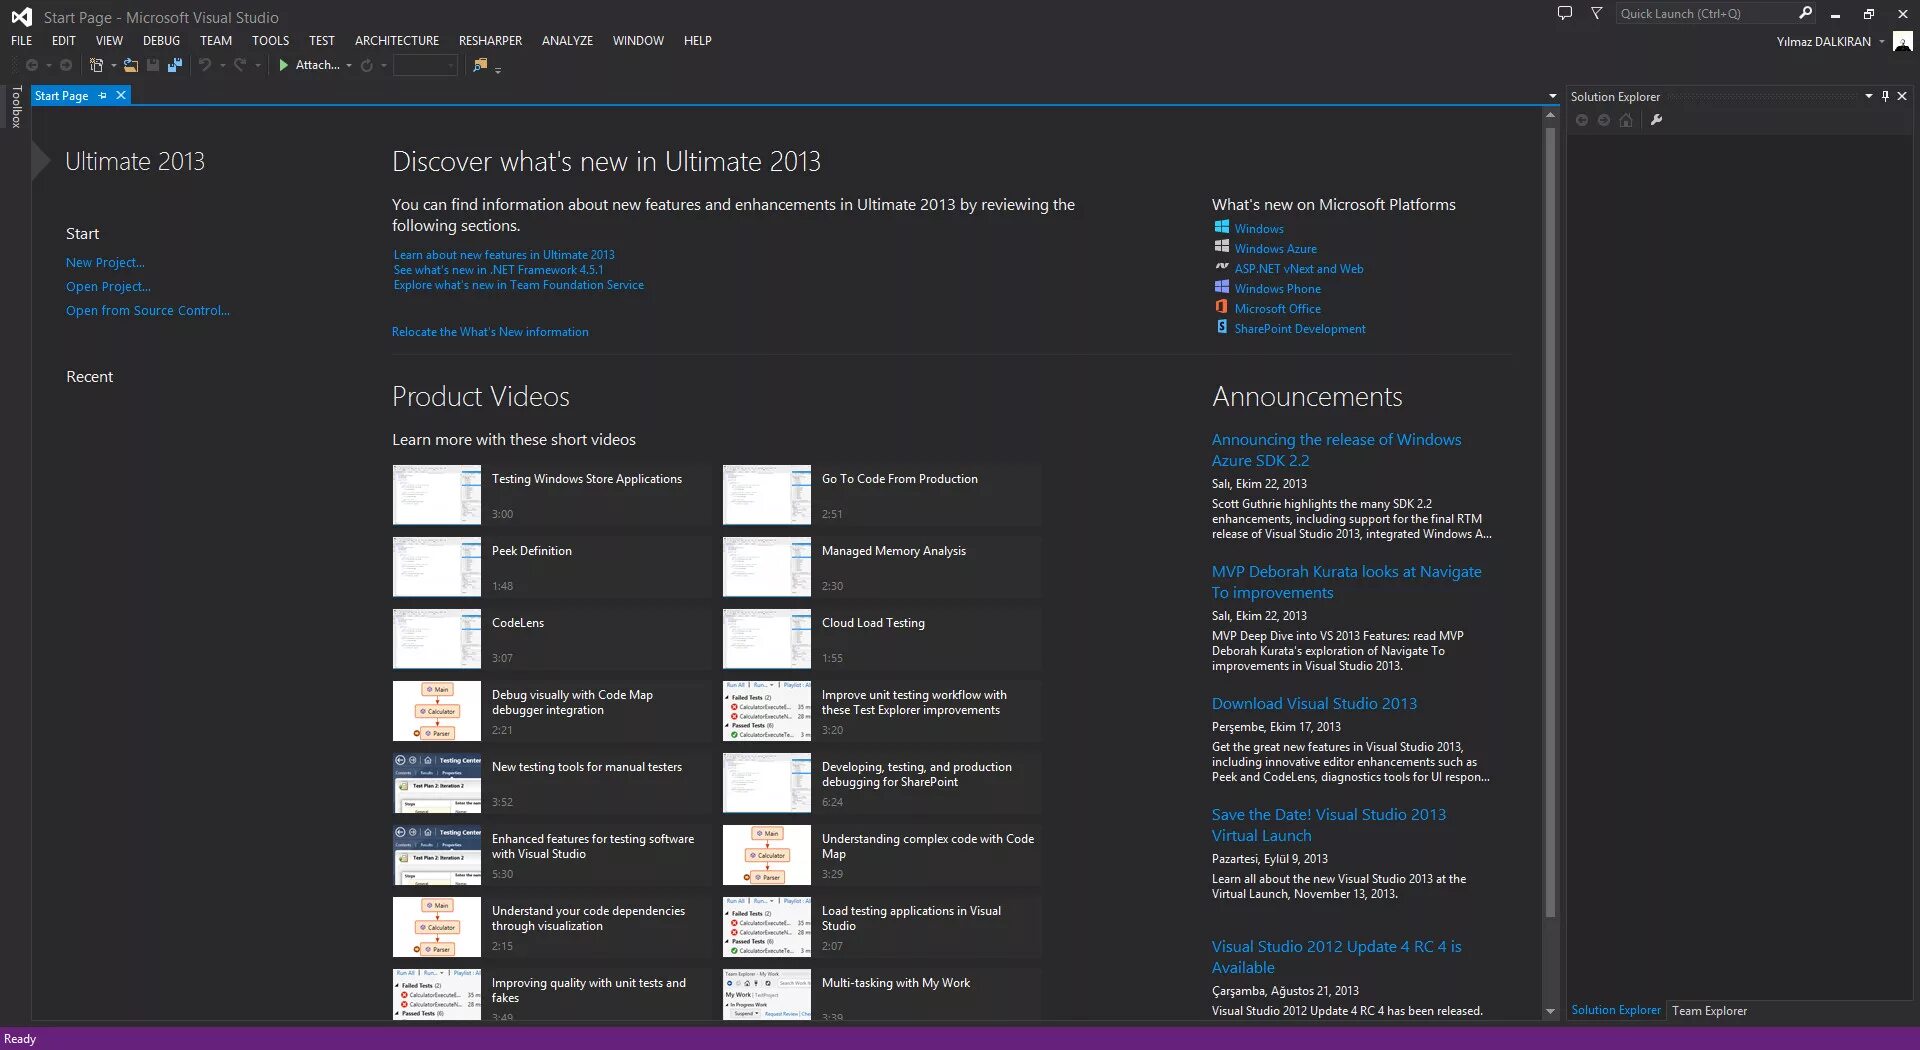Click the Open File folder icon
1920x1050 pixels.
click(131, 65)
